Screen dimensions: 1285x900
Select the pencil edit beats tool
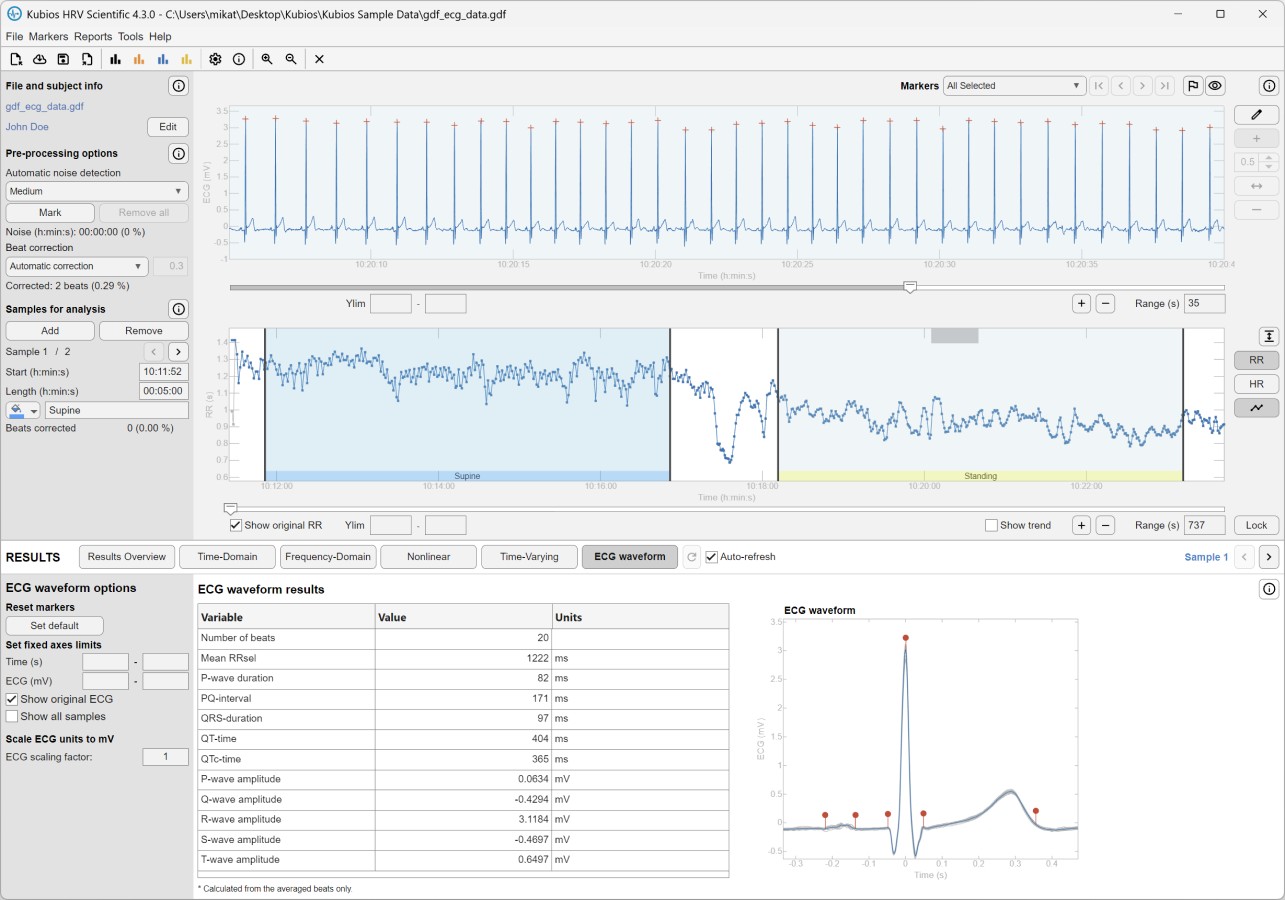coord(1256,115)
